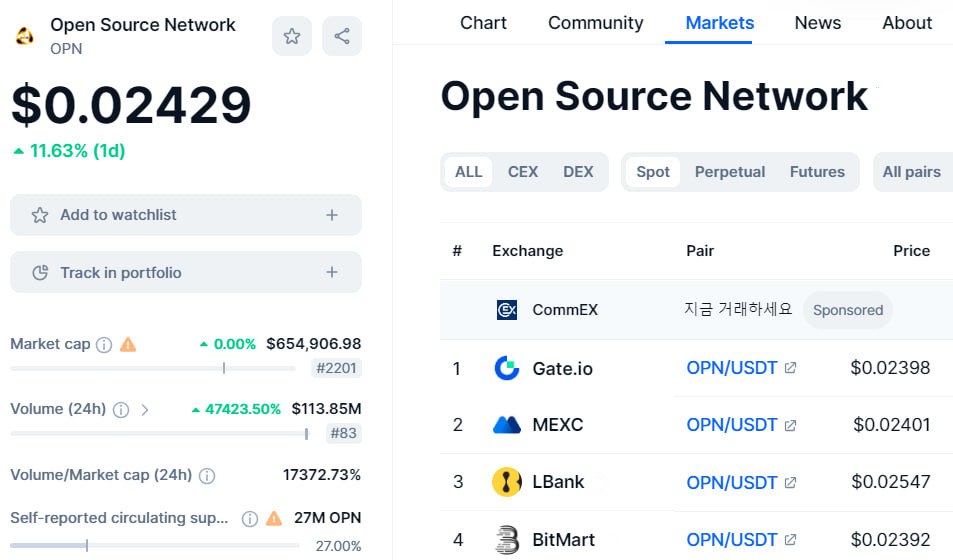Image resolution: width=953 pixels, height=560 pixels.
Task: Click the #83 volume rank badge
Action: (343, 434)
